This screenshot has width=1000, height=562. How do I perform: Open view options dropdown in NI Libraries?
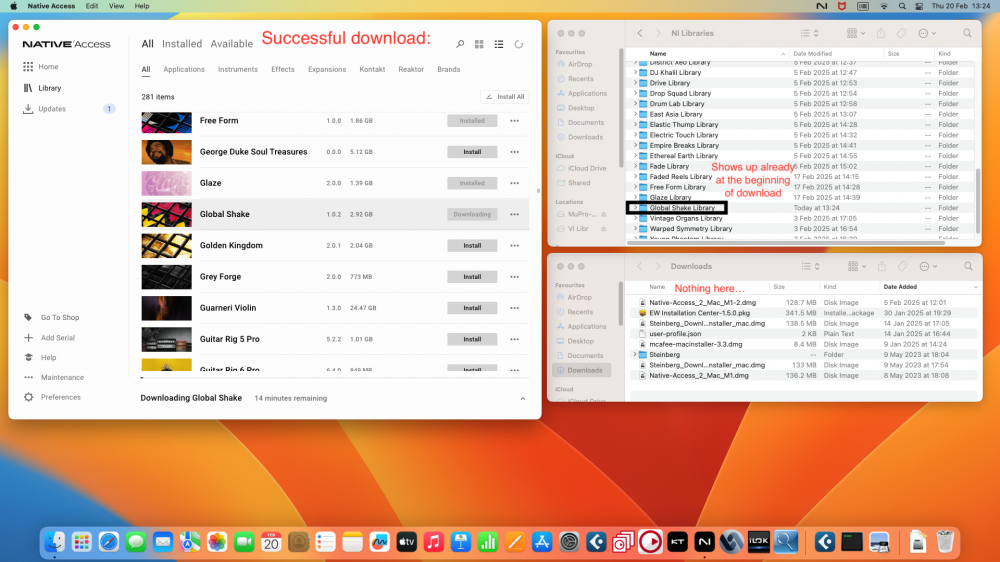click(x=809, y=33)
